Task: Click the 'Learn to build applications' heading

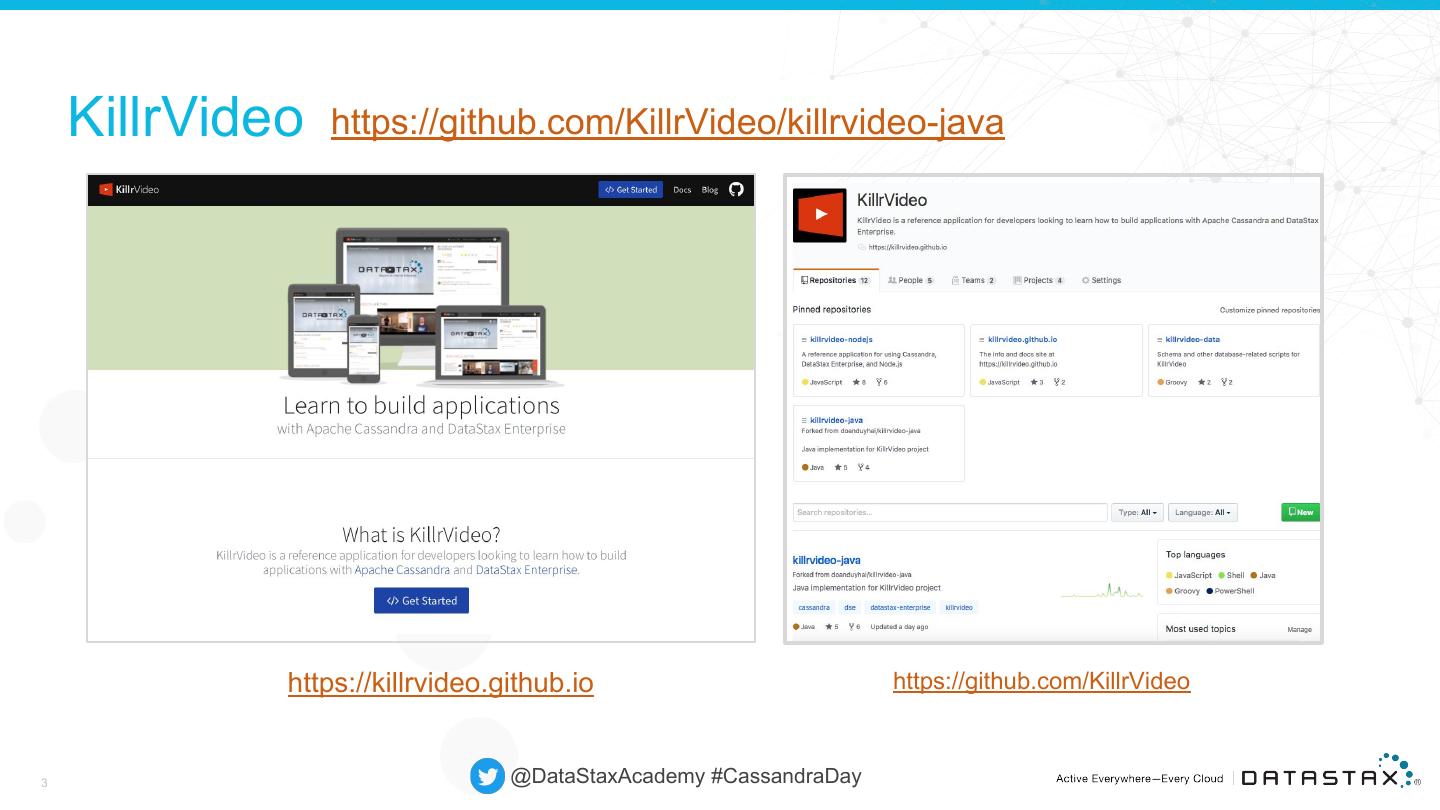Action: (x=421, y=405)
